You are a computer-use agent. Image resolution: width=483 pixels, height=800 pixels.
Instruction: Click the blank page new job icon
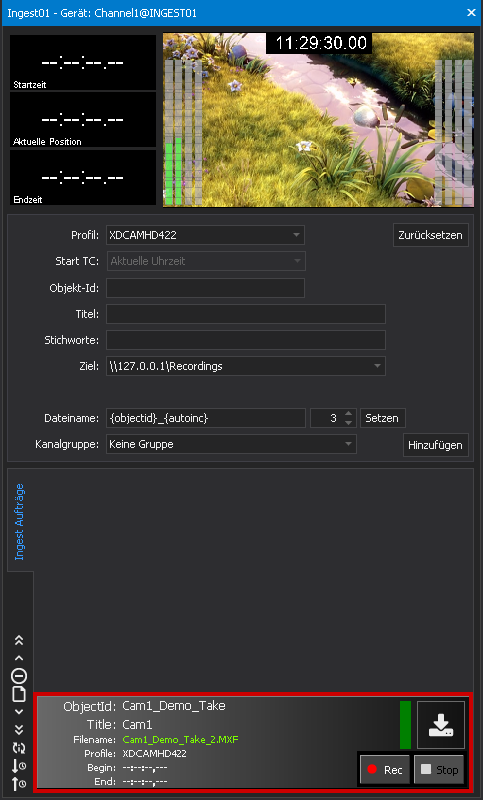point(19,694)
